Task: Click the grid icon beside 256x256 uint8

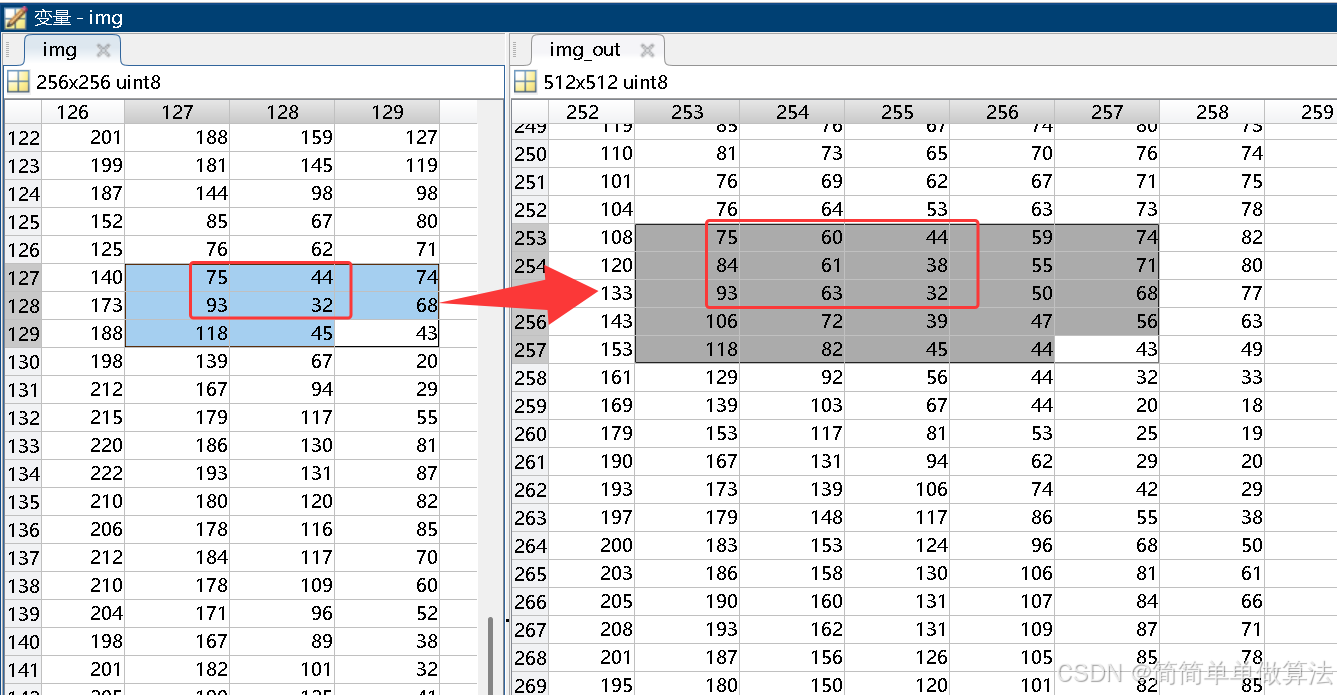Action: pos(18,82)
